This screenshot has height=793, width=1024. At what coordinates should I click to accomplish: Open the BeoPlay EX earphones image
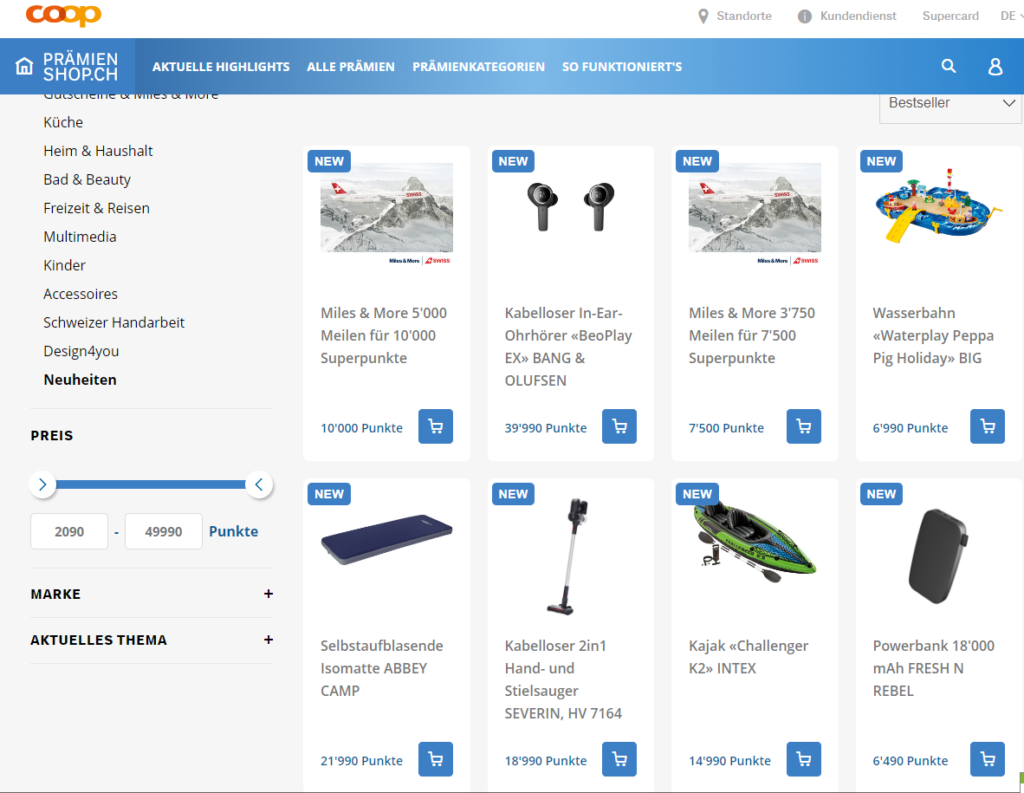click(x=571, y=207)
